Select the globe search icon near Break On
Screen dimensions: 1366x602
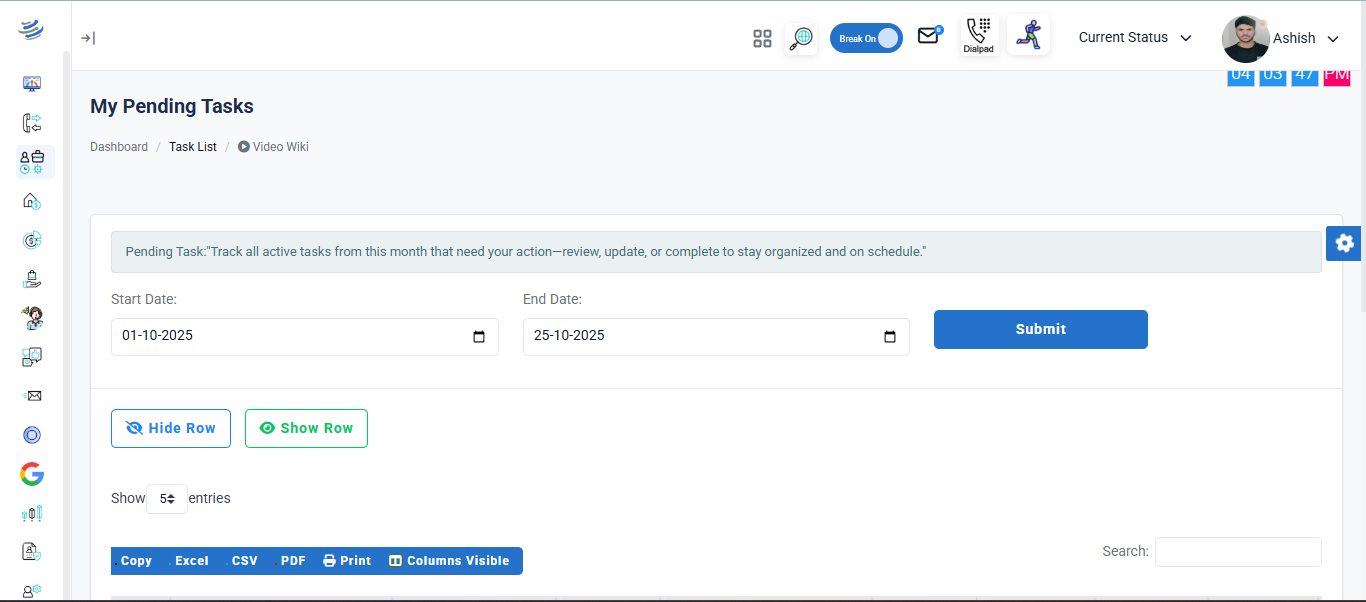point(800,38)
